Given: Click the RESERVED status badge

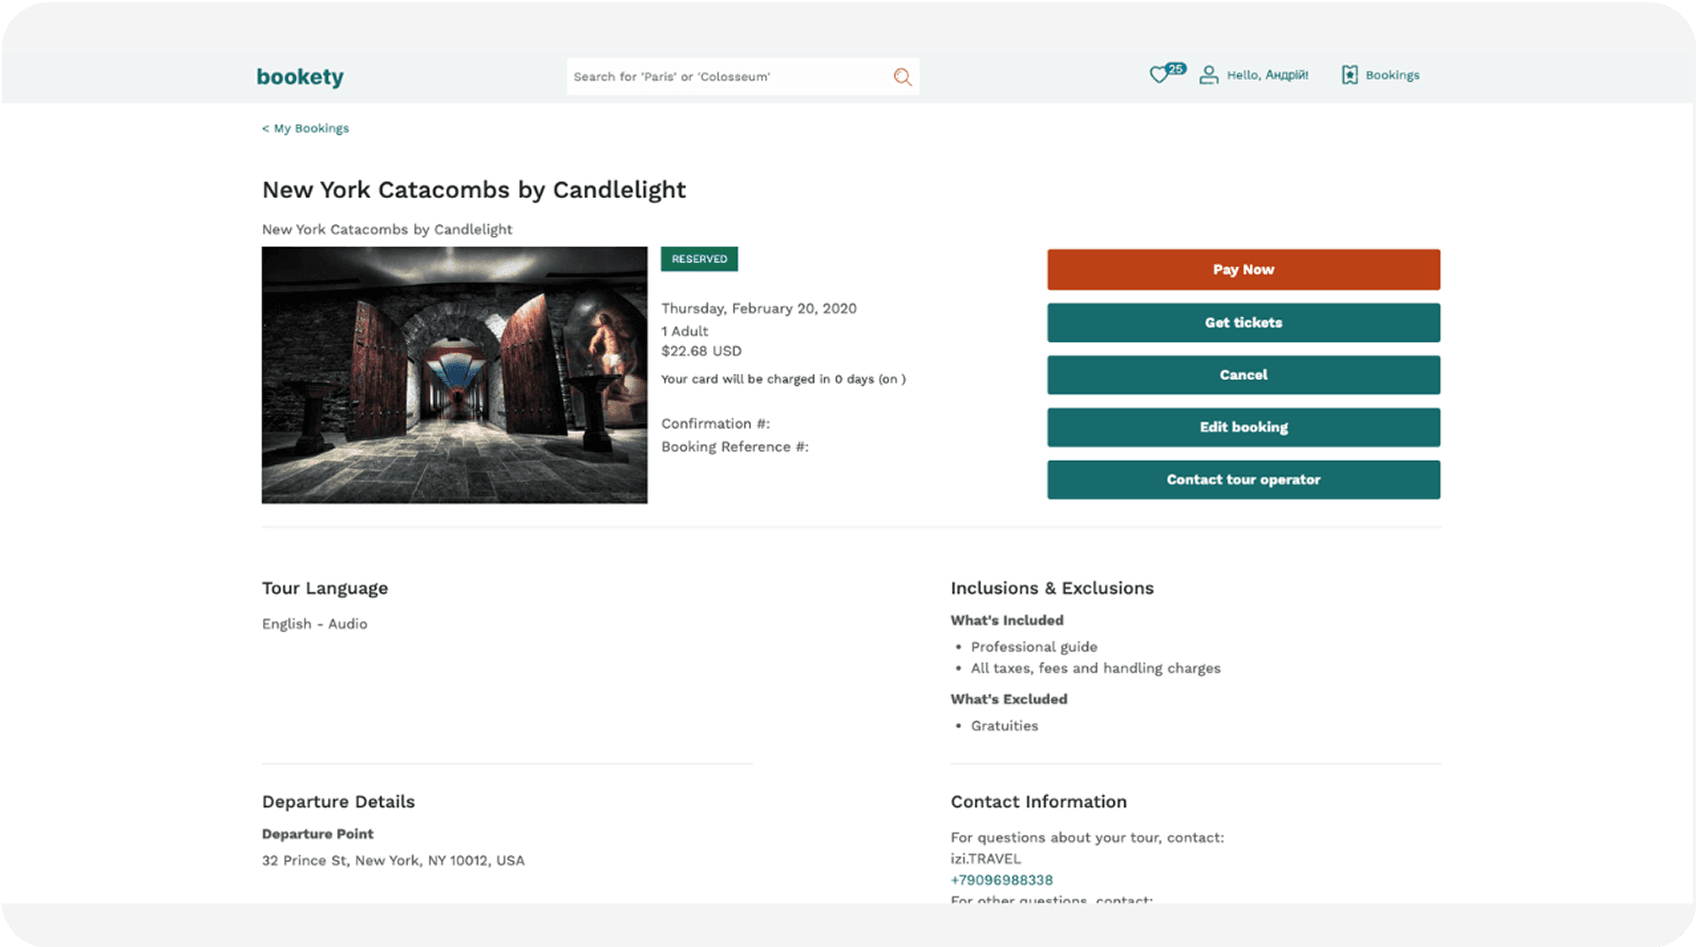Looking at the screenshot, I should 699,259.
